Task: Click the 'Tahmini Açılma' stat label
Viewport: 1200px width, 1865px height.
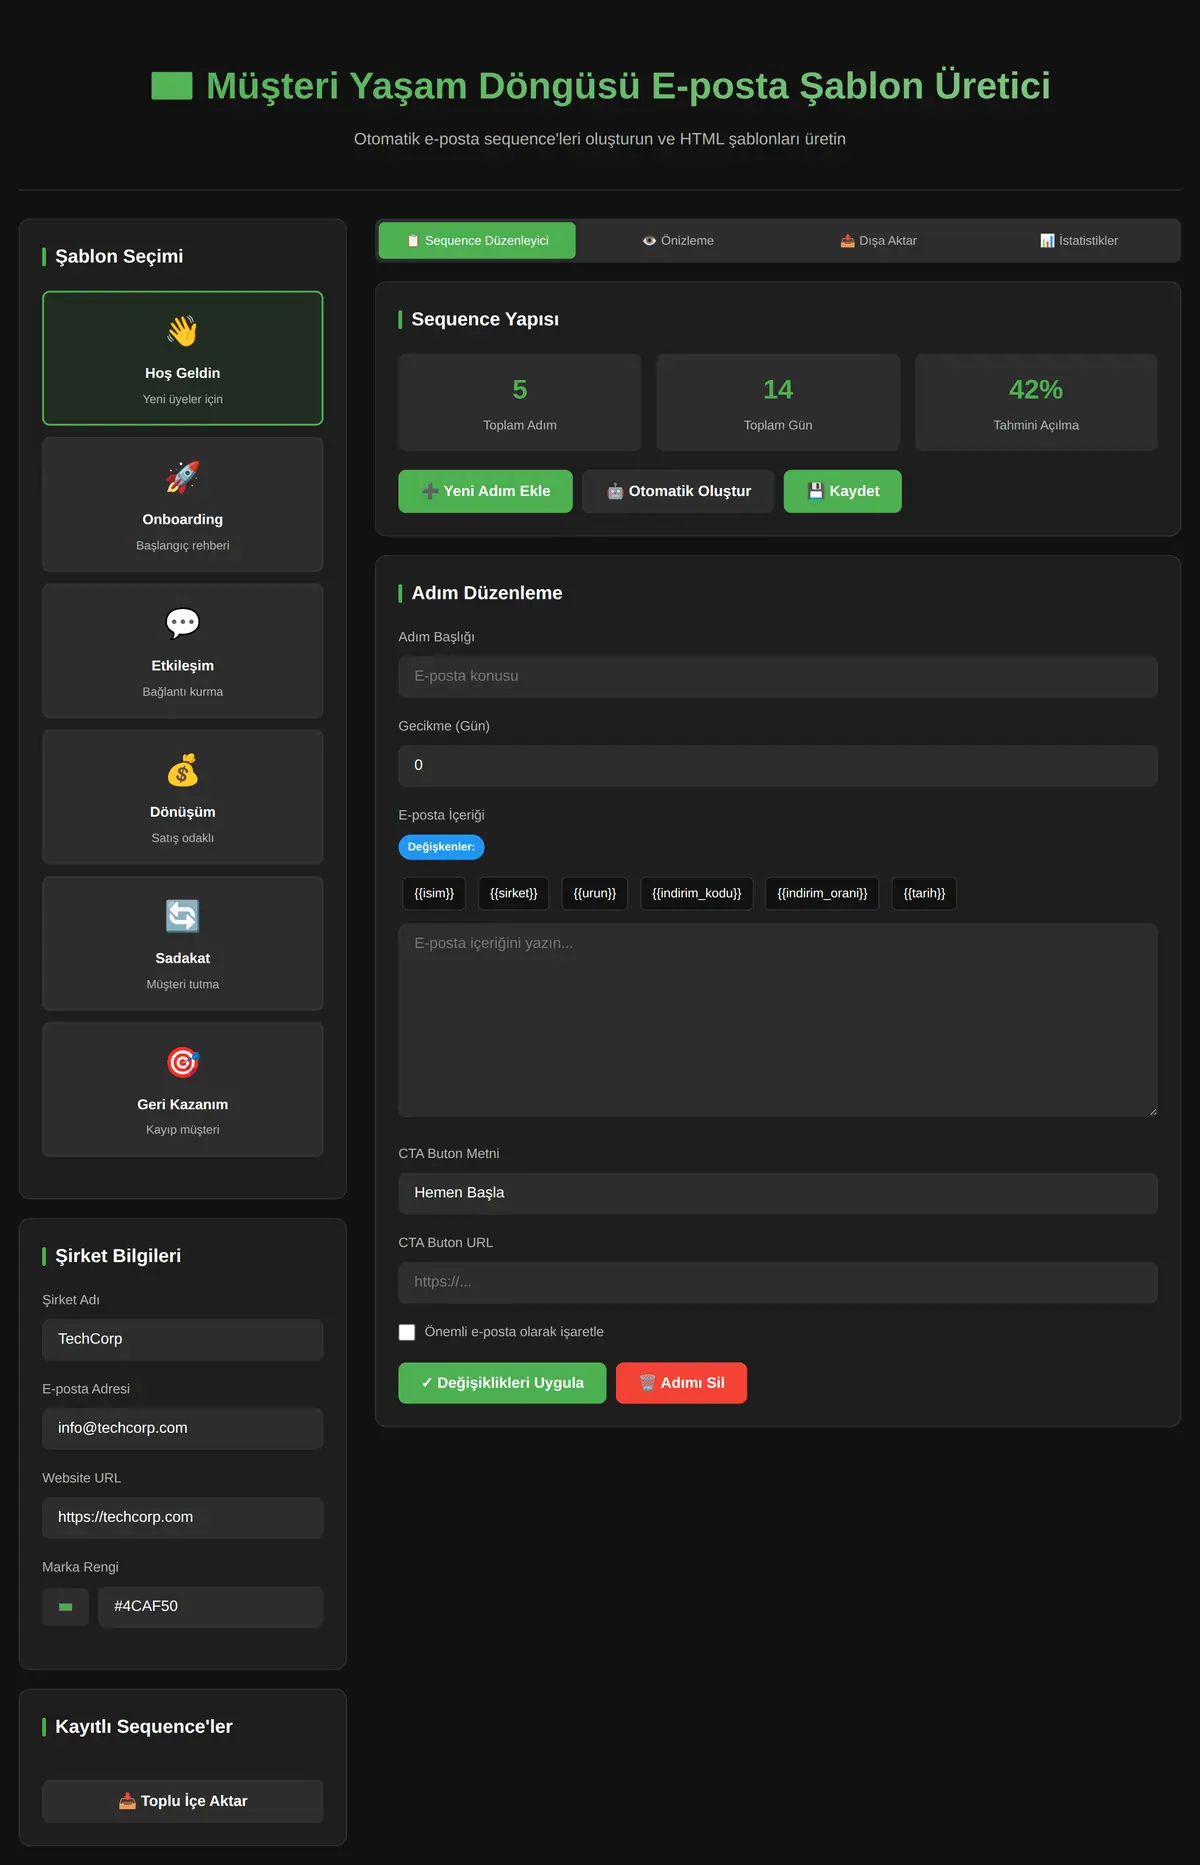Action: point(1036,426)
